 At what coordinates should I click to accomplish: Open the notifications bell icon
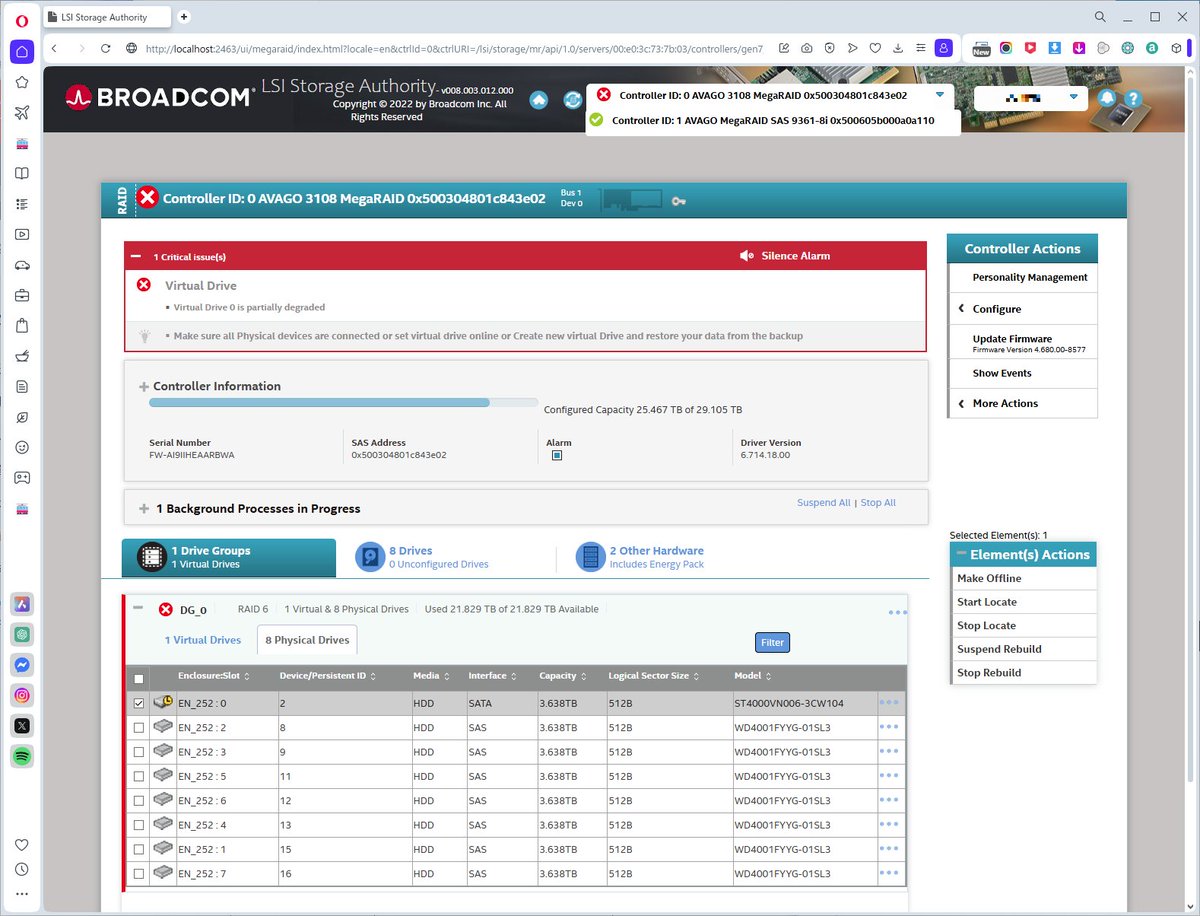(x=1107, y=98)
